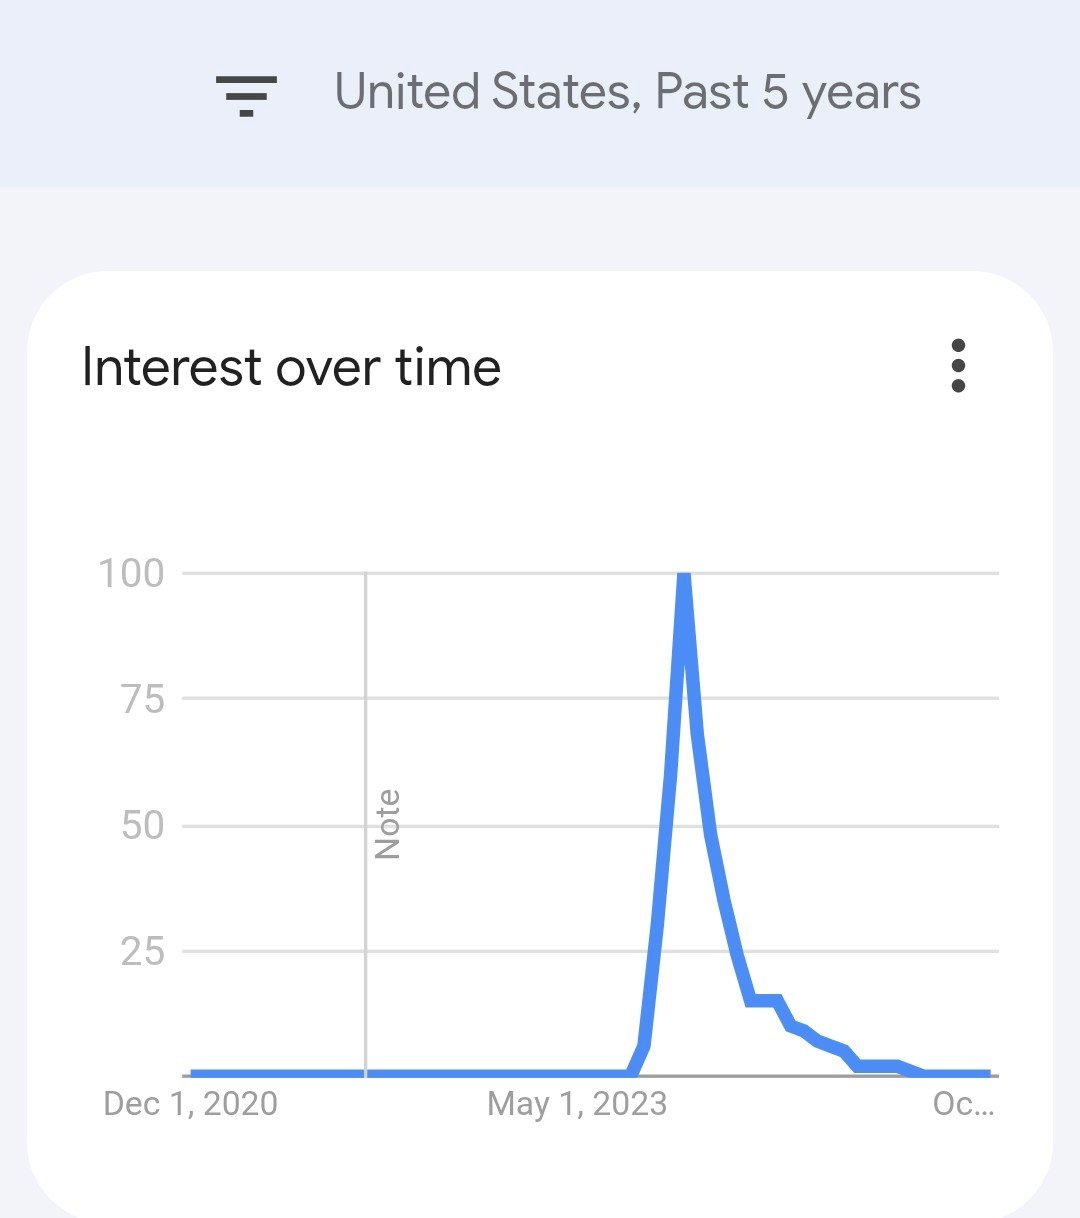Click the '25' y-axis label
The image size is (1080, 1218).
pyautogui.click(x=142, y=952)
